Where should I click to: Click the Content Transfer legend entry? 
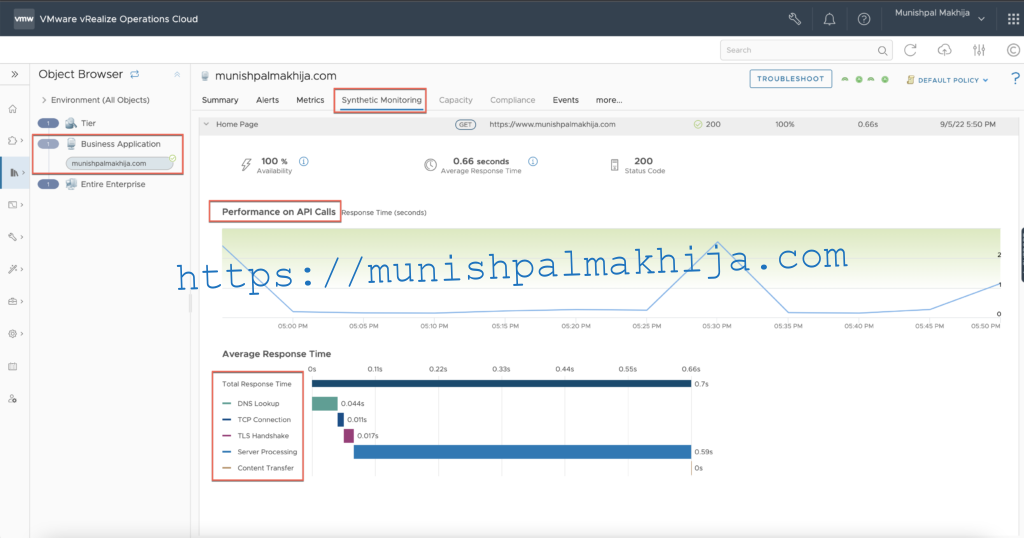coord(258,468)
